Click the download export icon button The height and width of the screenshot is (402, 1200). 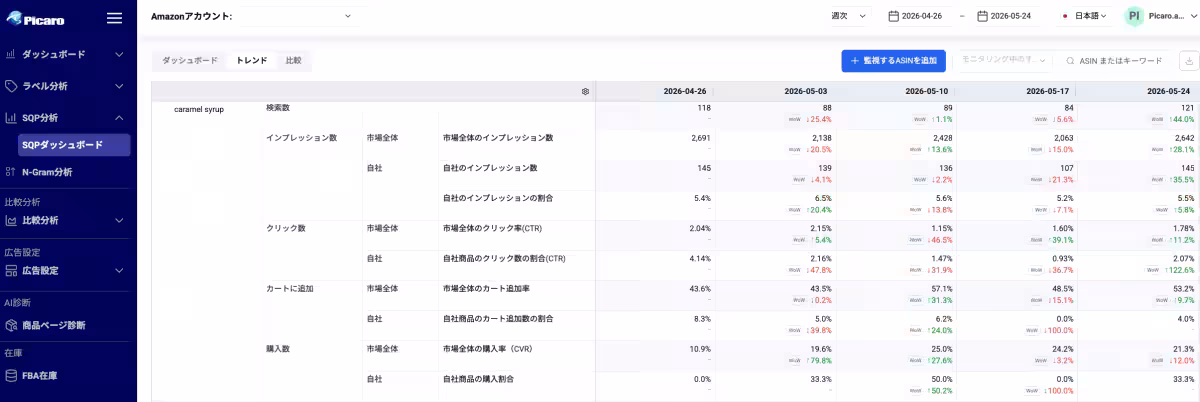coord(1188,61)
